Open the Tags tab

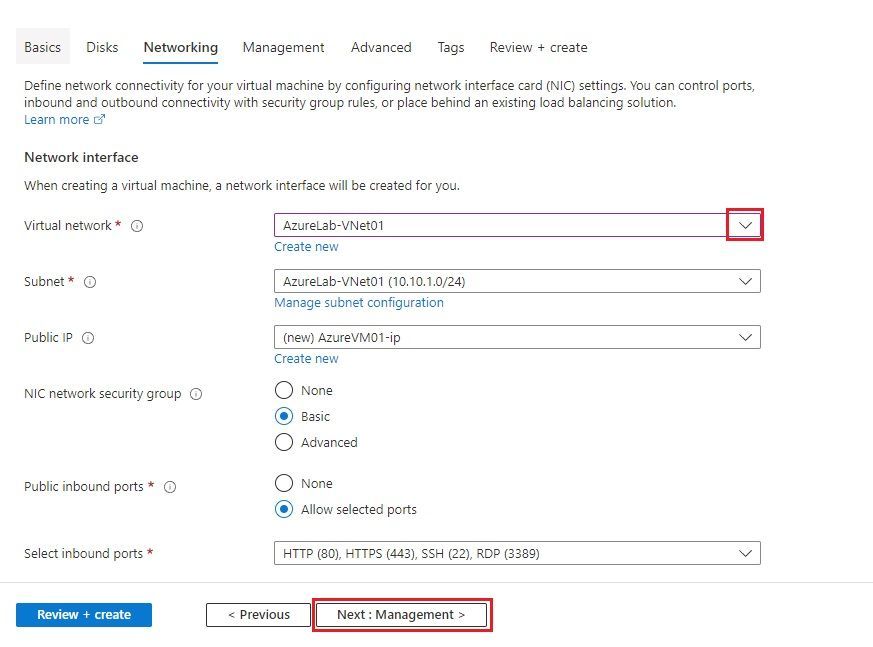(x=451, y=48)
